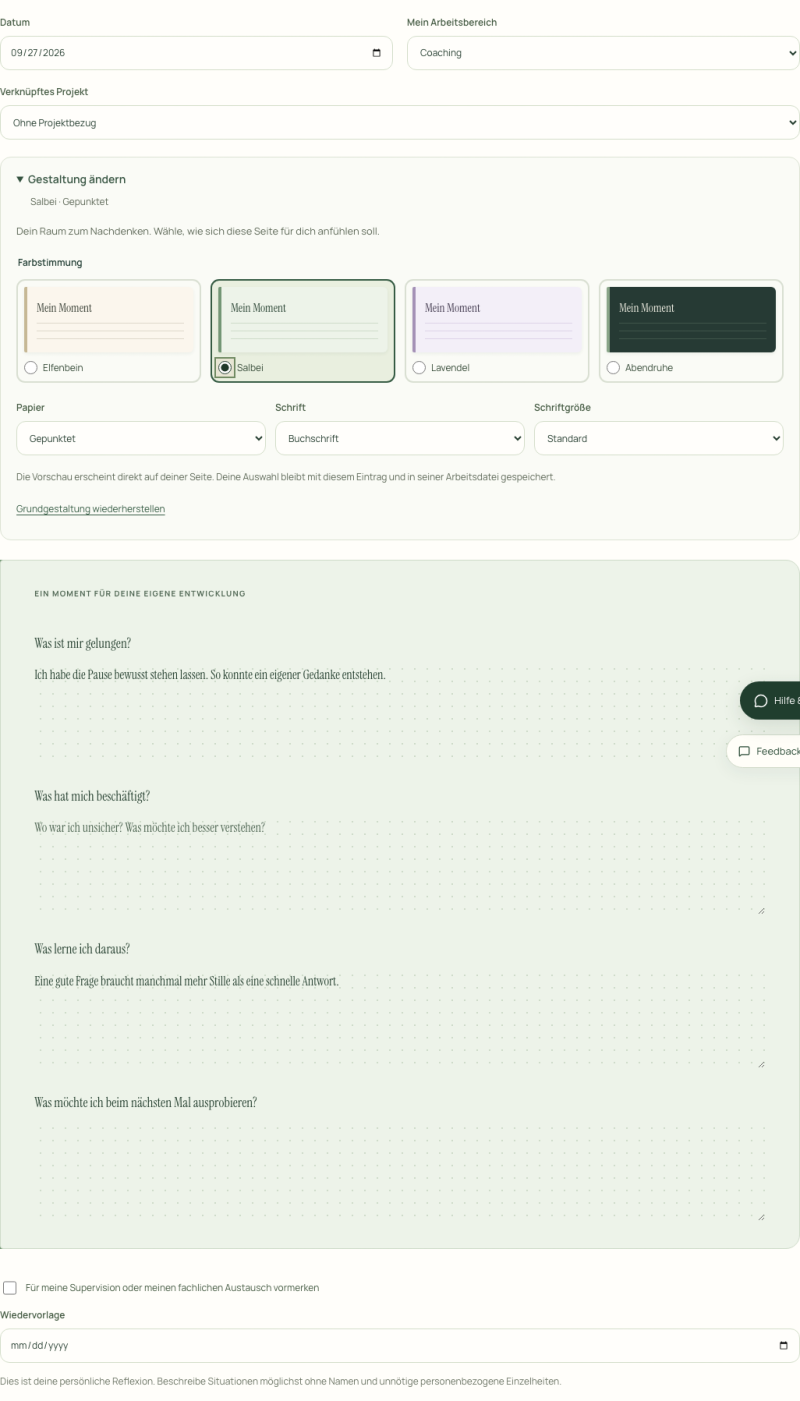Click the Salbei Mein Moment preview card
The width and height of the screenshot is (800, 1401).
[x=303, y=331]
